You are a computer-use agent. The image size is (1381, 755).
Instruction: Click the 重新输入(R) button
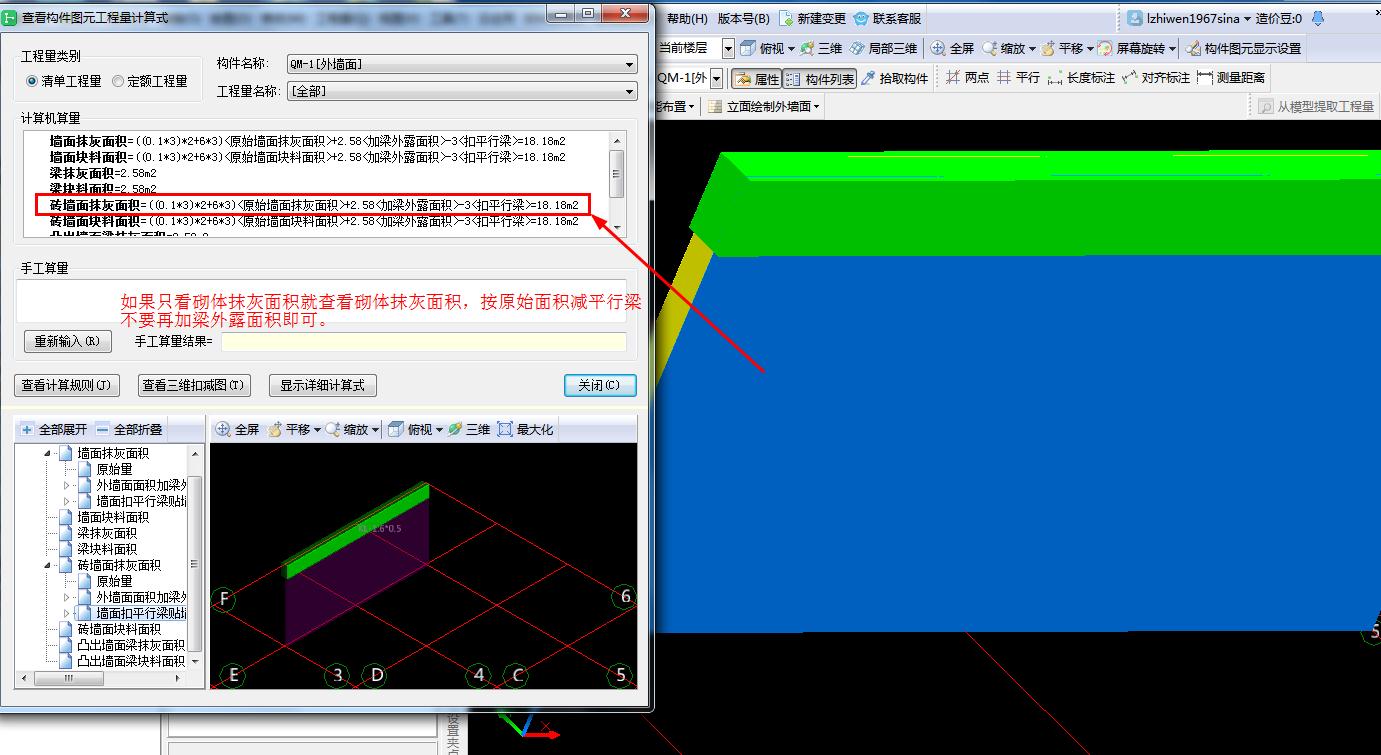point(67,341)
